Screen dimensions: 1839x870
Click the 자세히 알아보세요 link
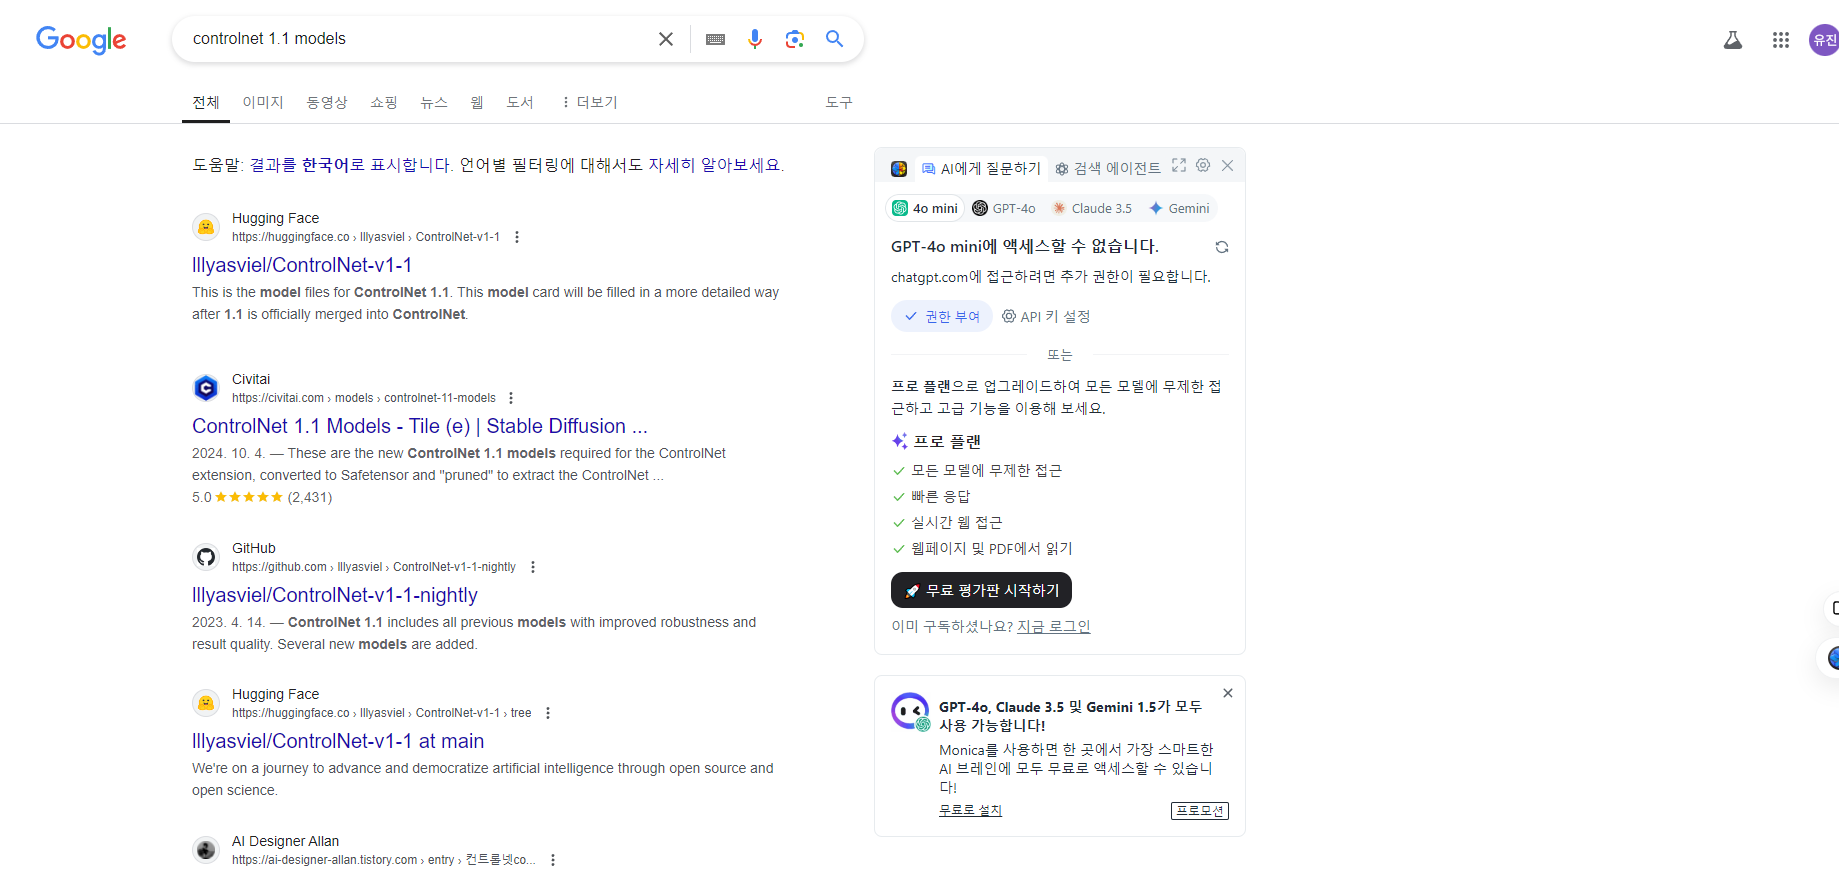click(x=714, y=165)
